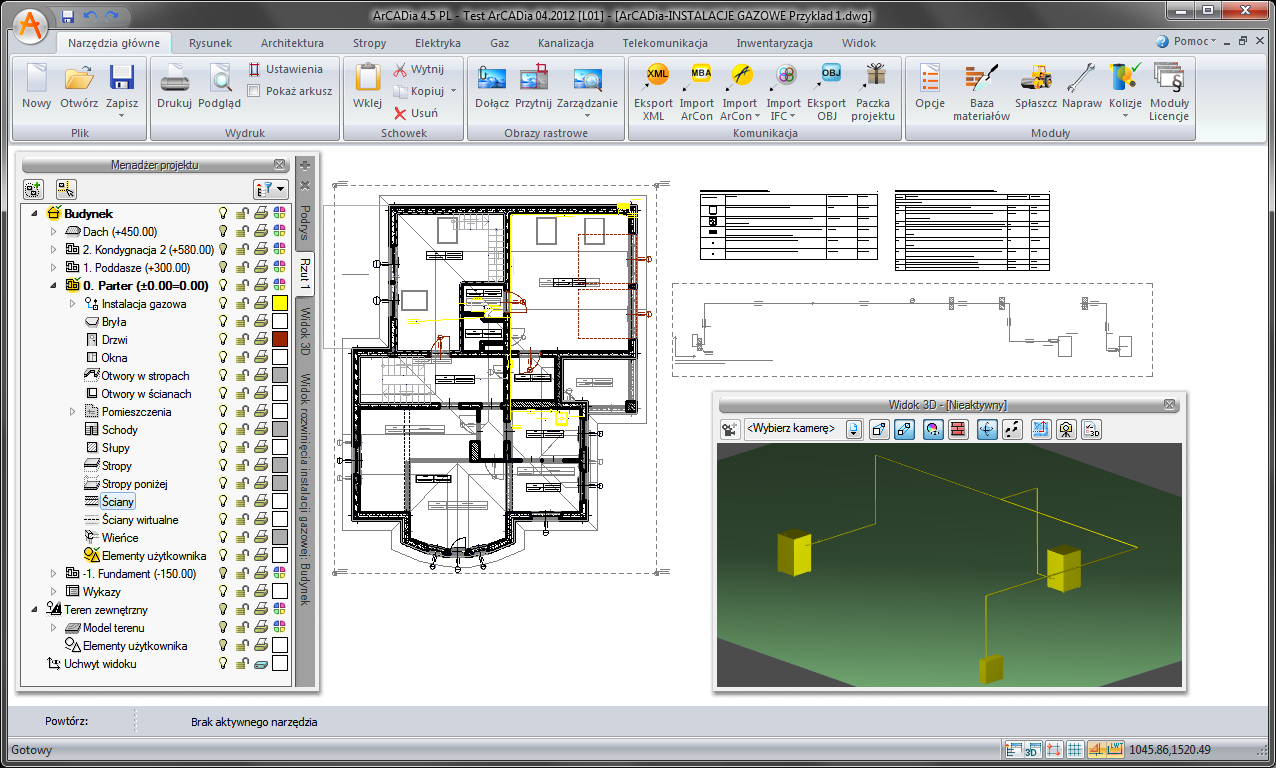Screen dimensions: 1276x768
Task: Expand the 2. Kondygnacja 2 node
Action: click(54, 250)
